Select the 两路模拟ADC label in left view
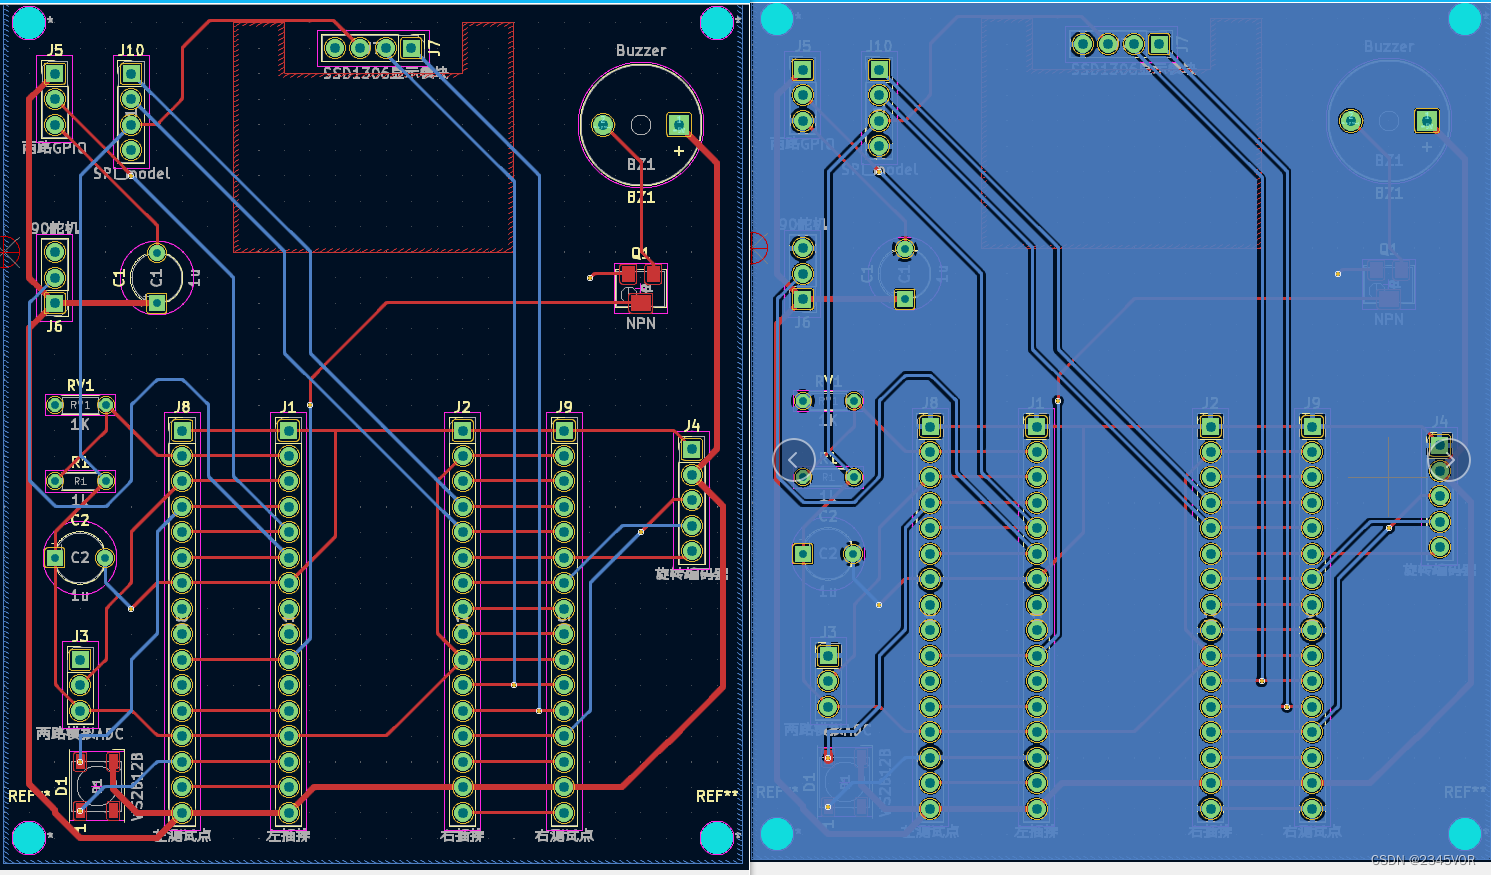Viewport: 1491px width, 875px height. tap(80, 734)
